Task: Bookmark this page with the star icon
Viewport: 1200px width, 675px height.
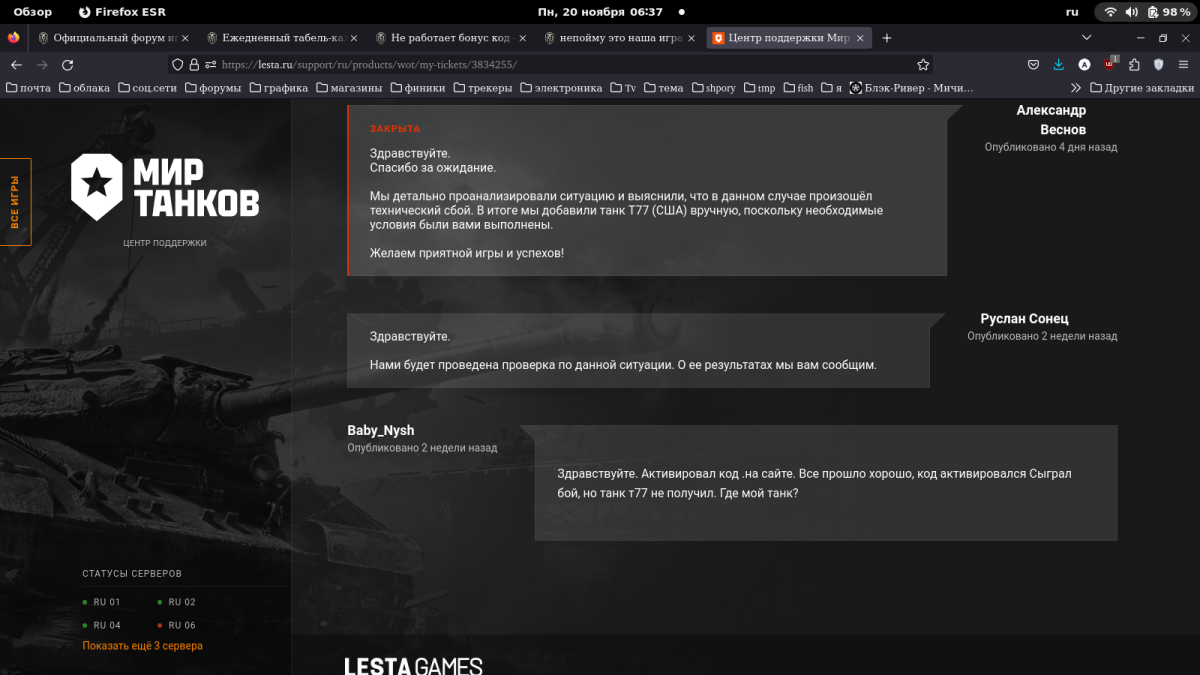Action: tap(923, 64)
